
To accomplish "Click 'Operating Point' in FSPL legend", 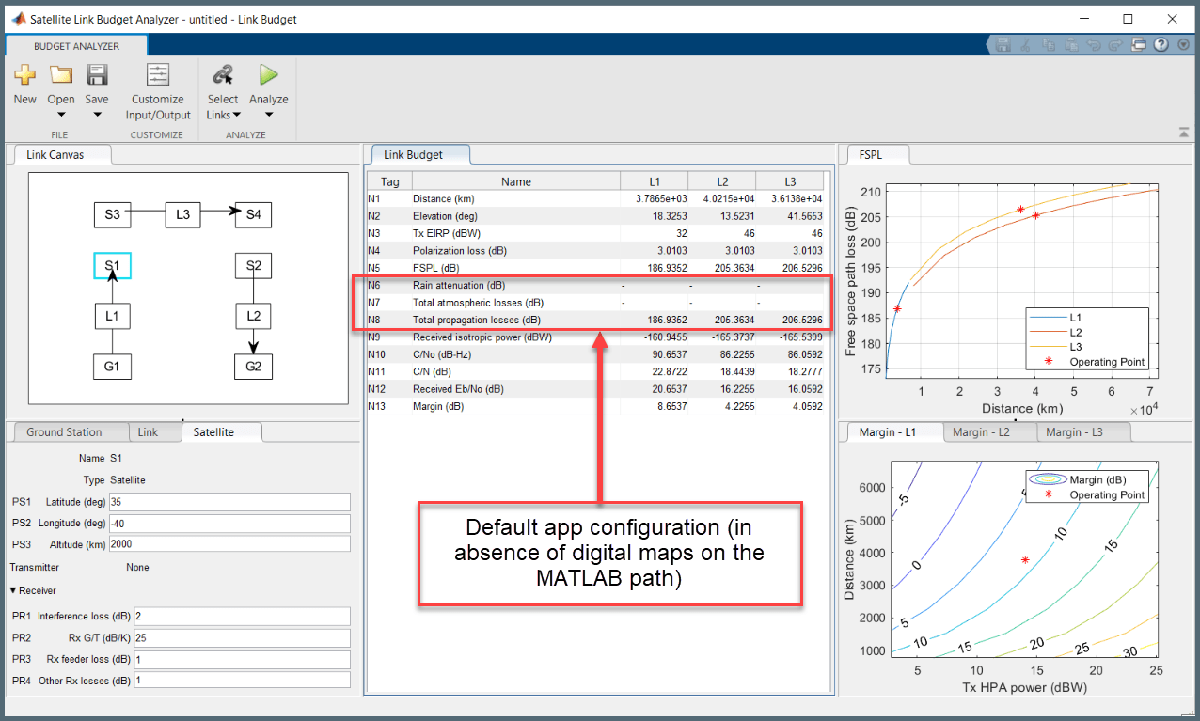I will [1107, 362].
